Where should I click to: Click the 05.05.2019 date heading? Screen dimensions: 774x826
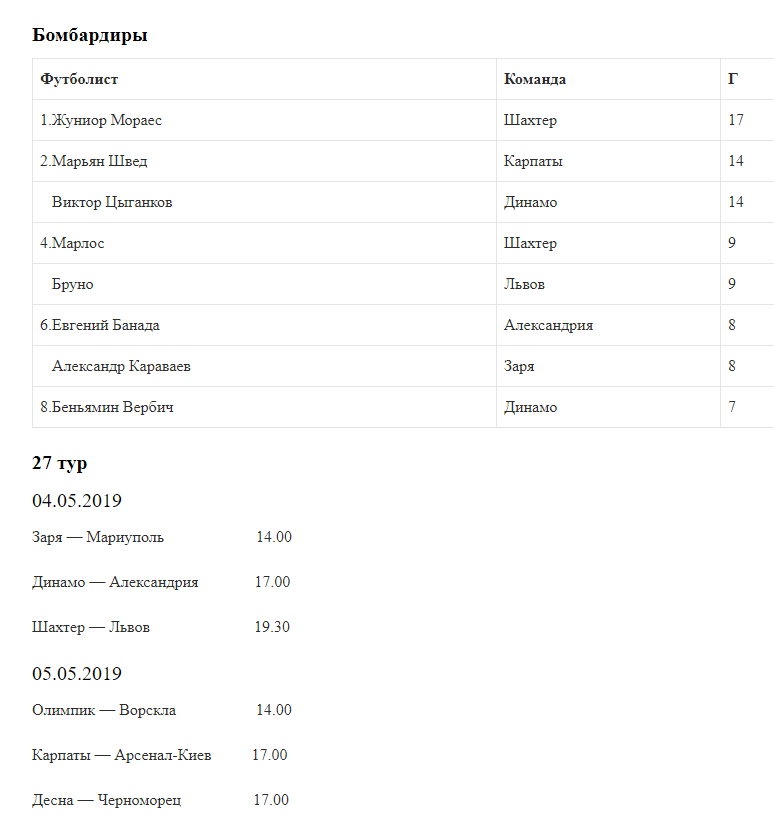pyautogui.click(x=77, y=673)
